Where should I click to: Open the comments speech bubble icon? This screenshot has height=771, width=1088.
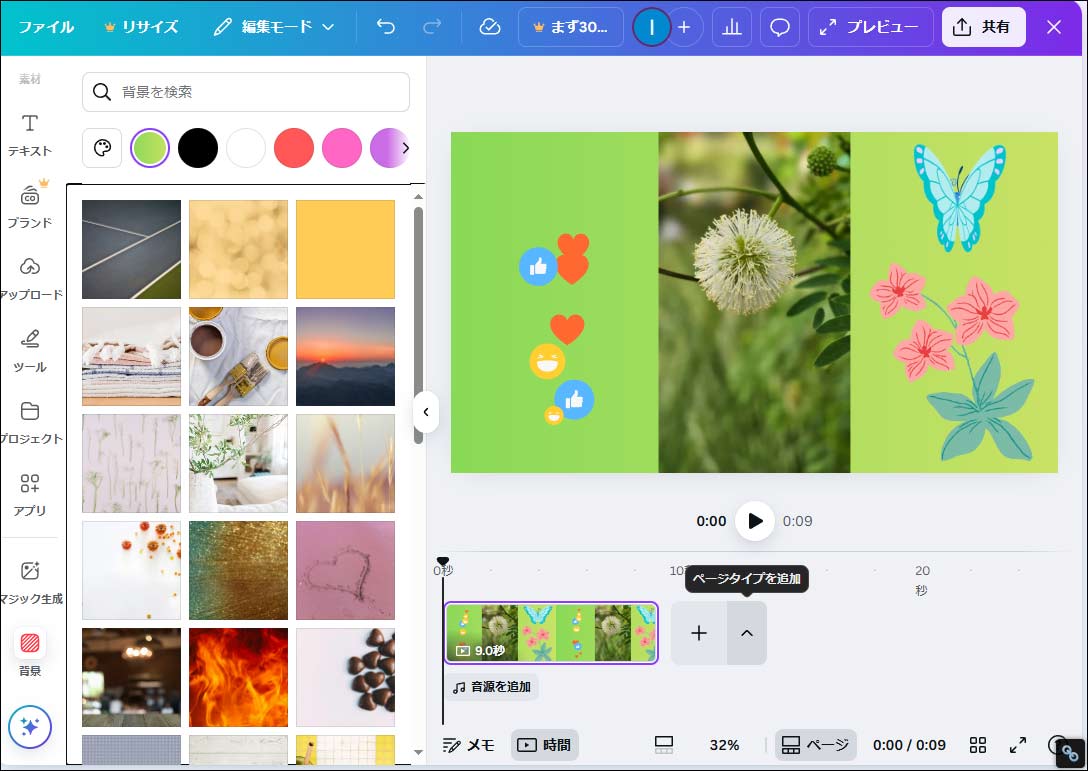780,27
